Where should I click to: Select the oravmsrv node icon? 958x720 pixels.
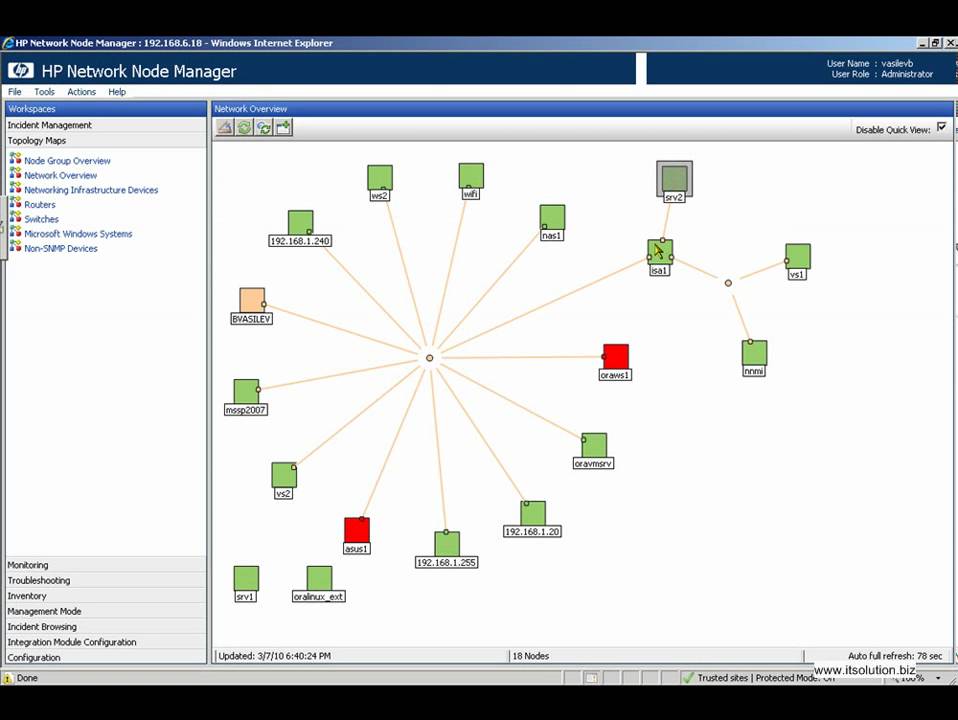tap(594, 445)
